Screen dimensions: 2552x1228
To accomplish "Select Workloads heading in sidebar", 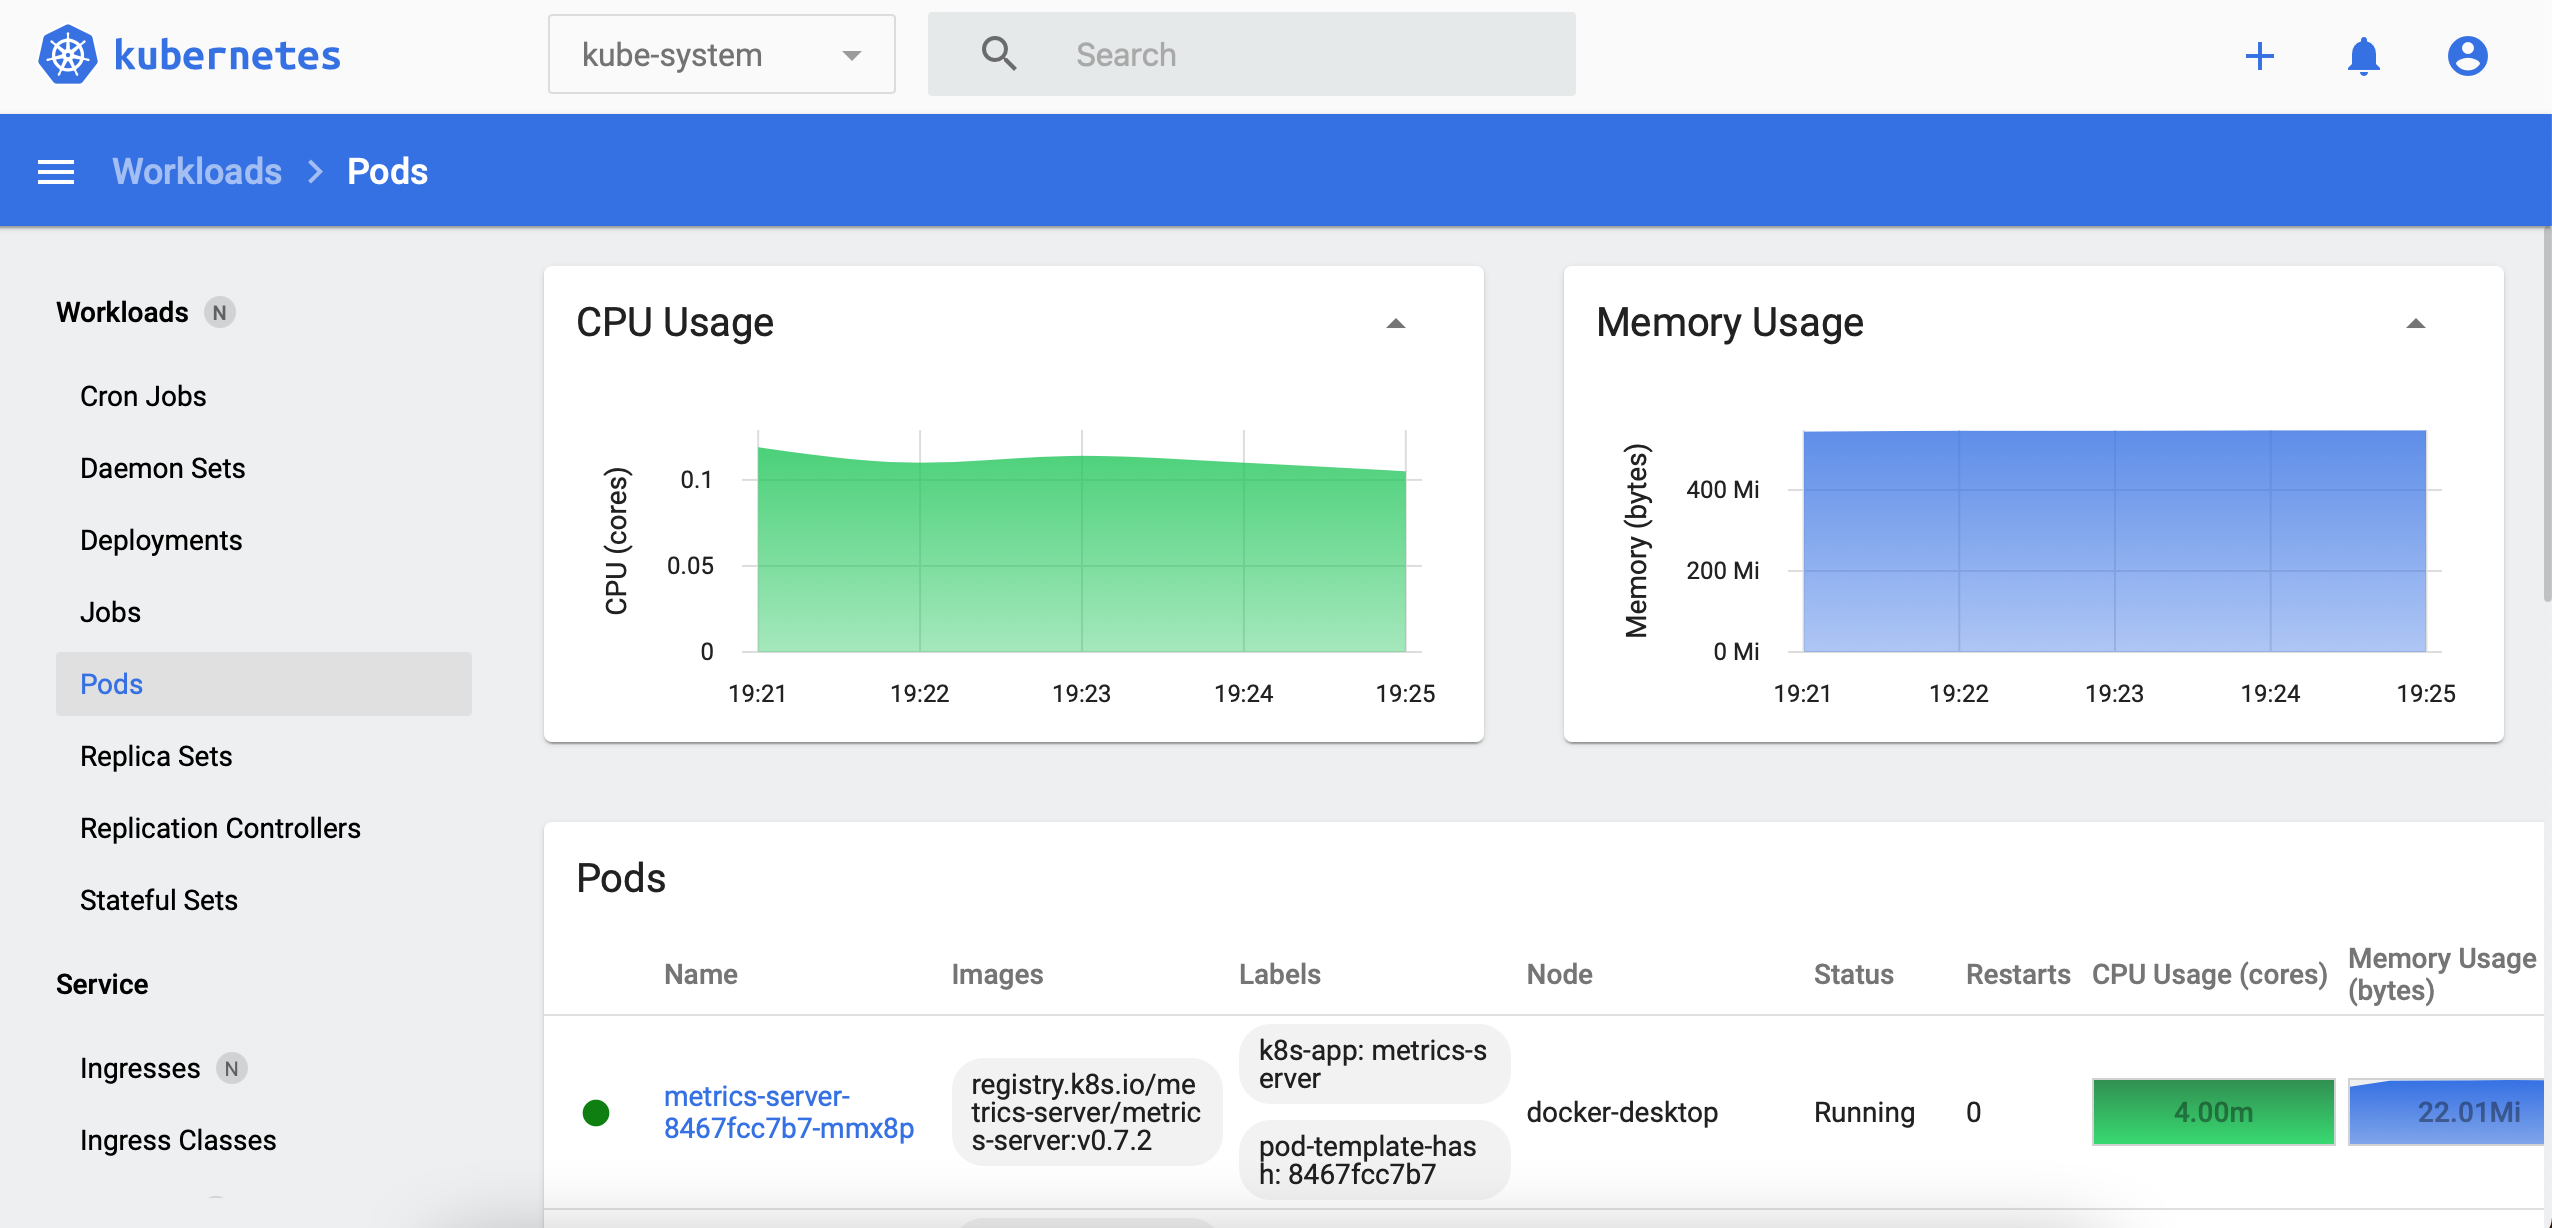I will pos(122,312).
